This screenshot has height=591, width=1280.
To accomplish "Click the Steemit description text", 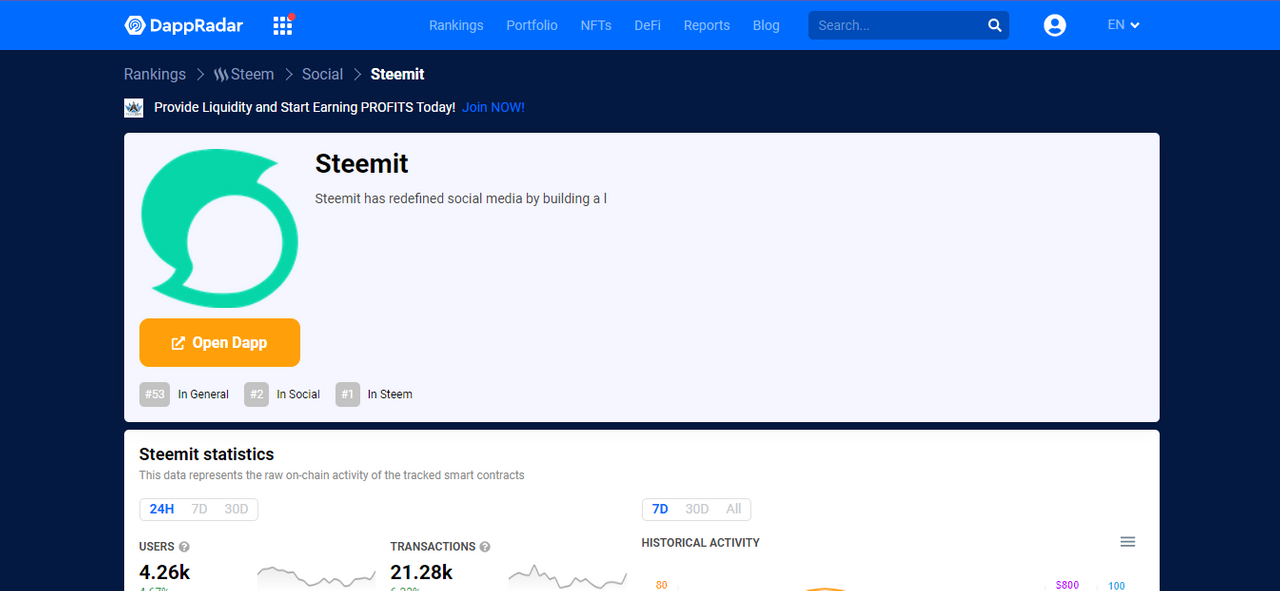I will [461, 198].
